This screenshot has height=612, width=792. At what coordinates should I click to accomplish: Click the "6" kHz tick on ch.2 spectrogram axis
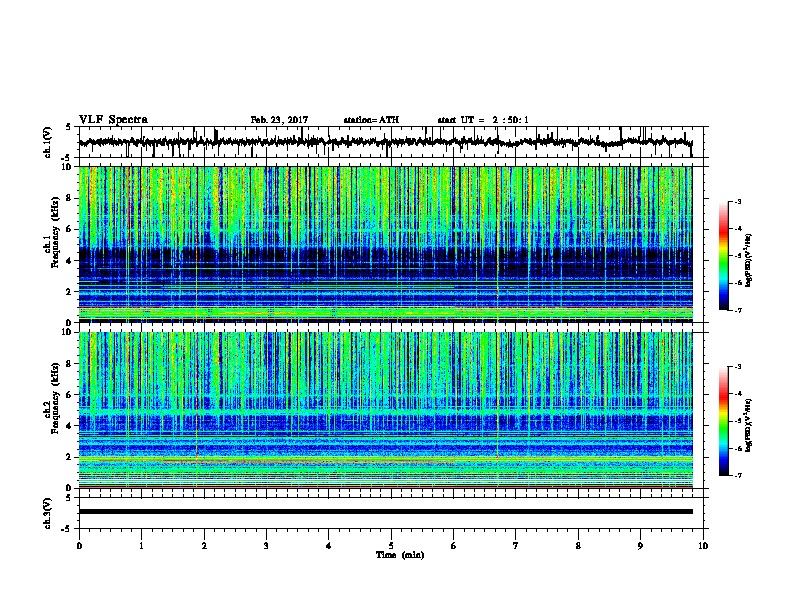pyautogui.click(x=71, y=394)
